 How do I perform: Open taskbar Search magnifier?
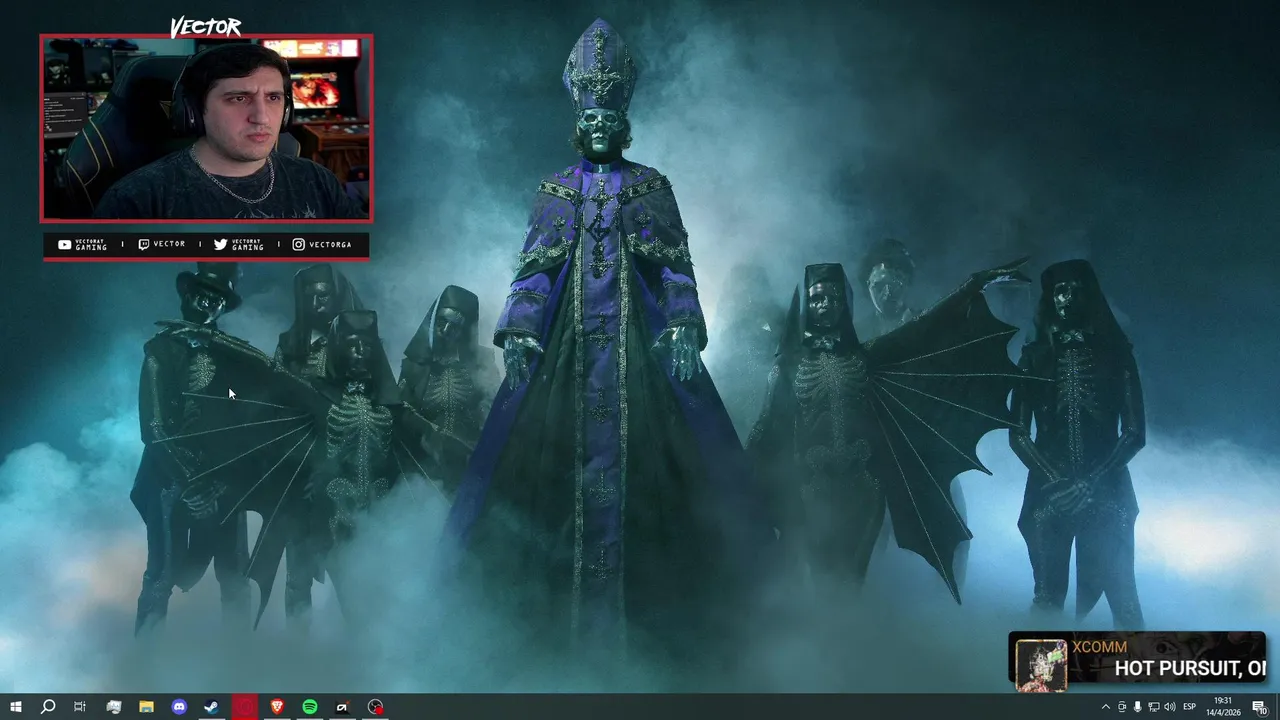coord(47,707)
